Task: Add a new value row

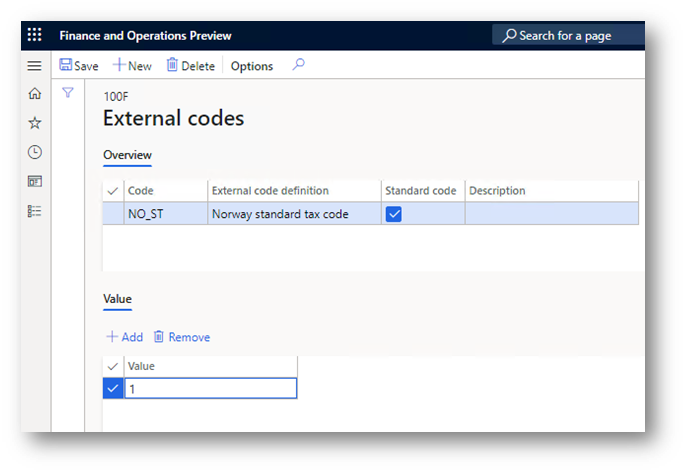Action: click(125, 337)
